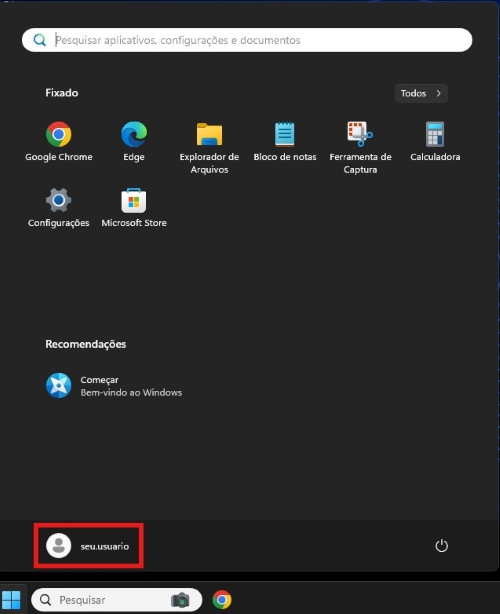Launch Microsoft Store

tap(134, 208)
